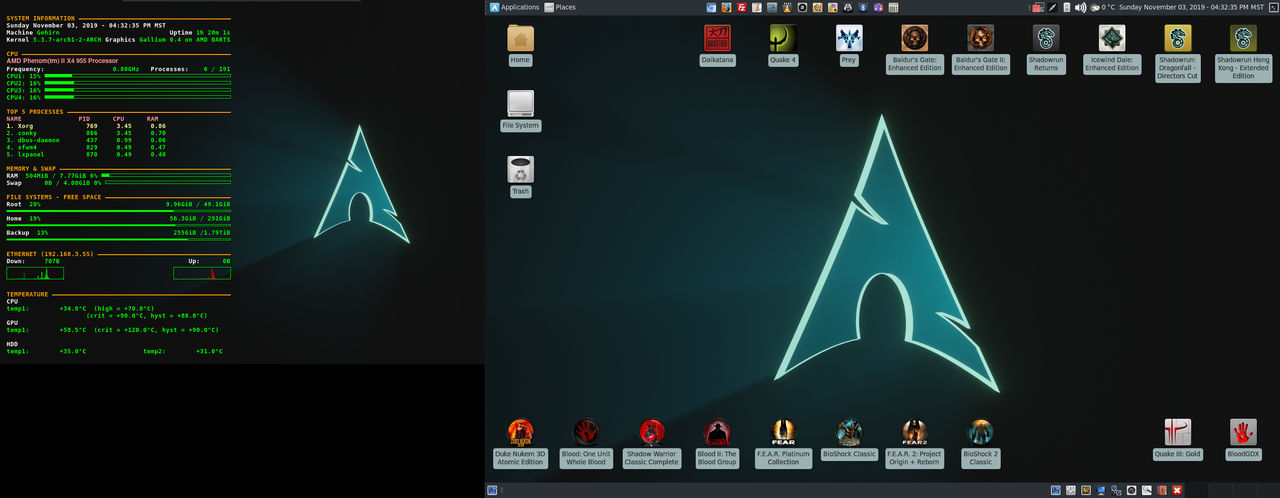The height and width of the screenshot is (498, 1280).
Task: Launch Firefox from the top panel
Action: [726, 7]
